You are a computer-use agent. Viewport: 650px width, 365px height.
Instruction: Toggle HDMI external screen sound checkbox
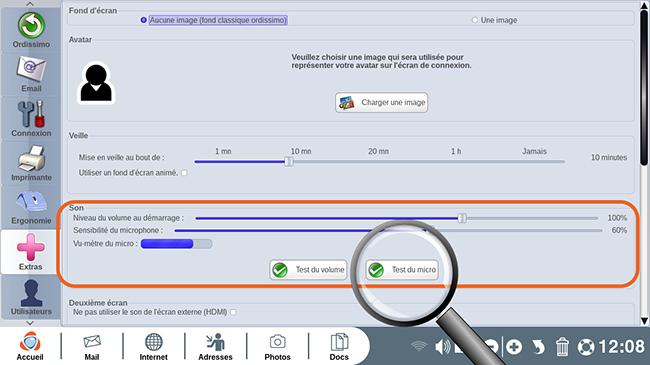click(233, 312)
